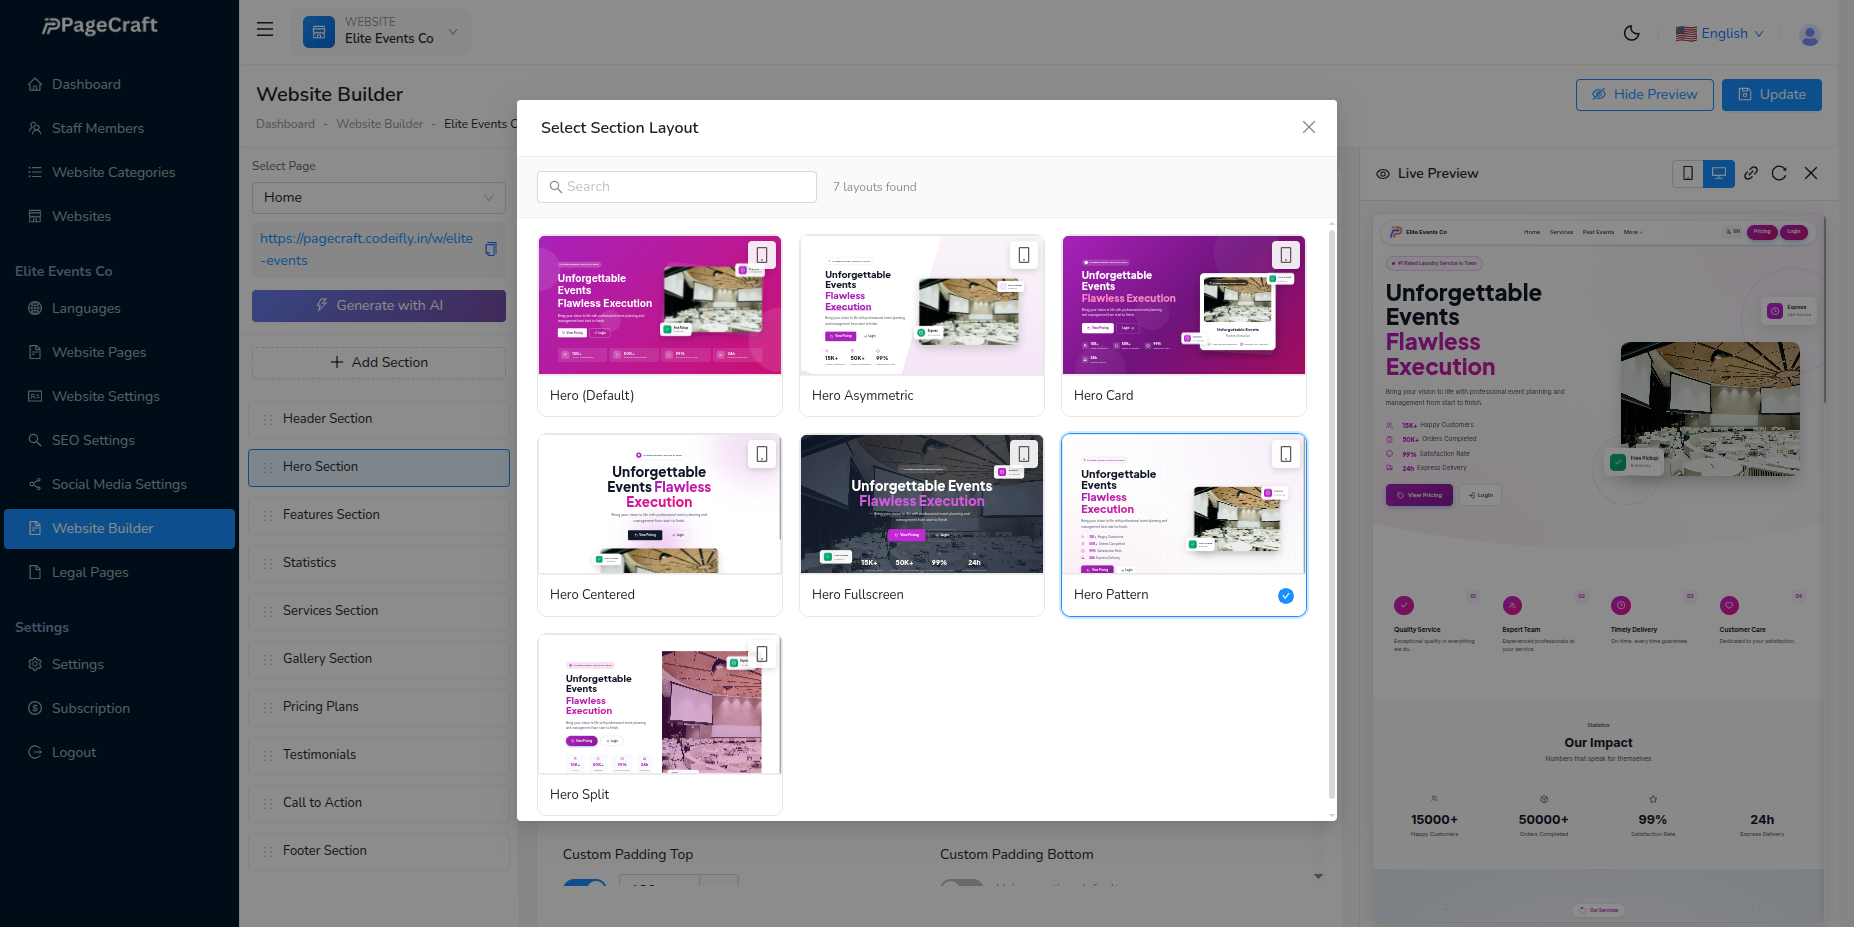
Task: Toggle dark mode moon icon
Action: (x=1631, y=33)
